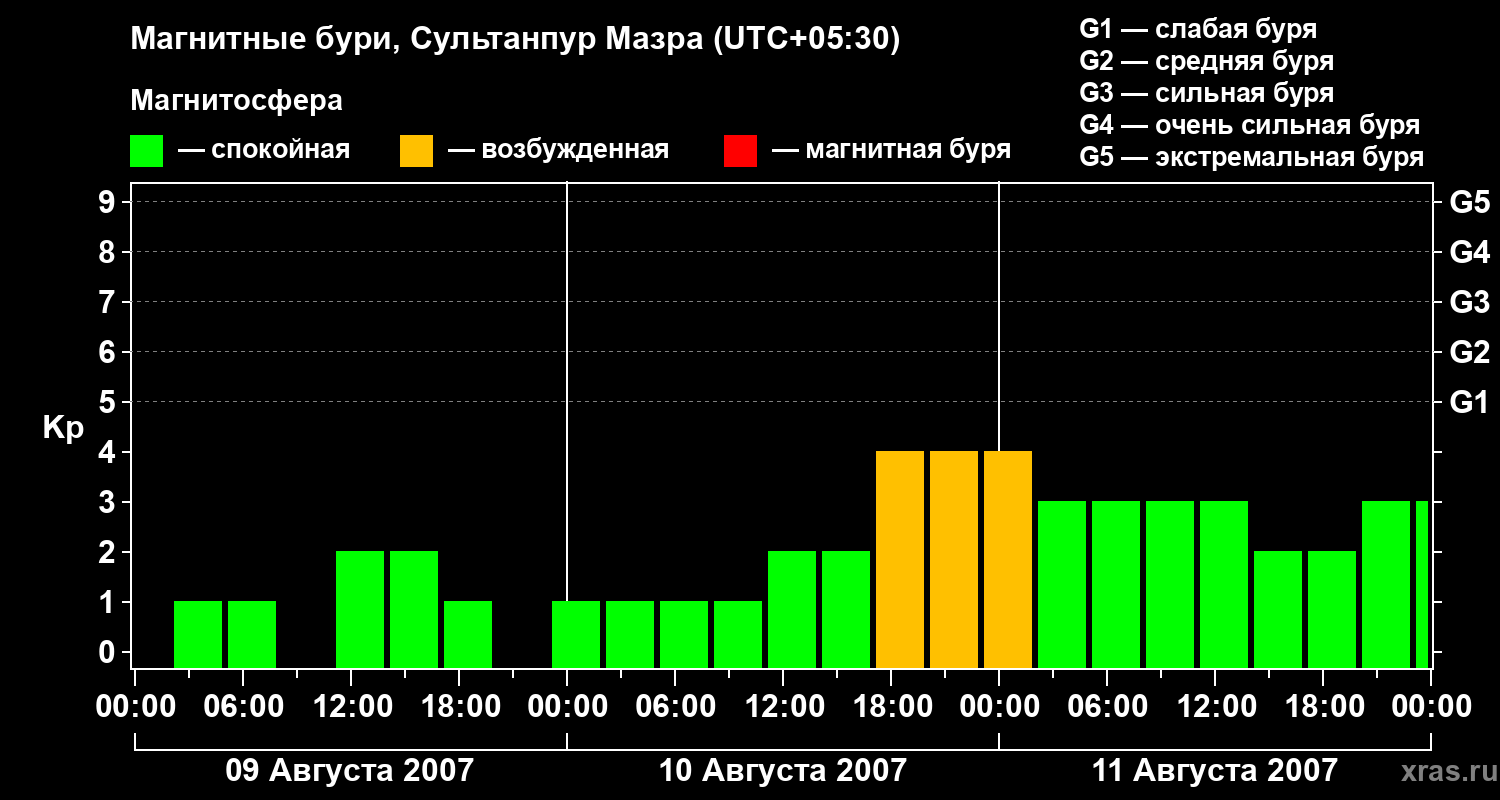Click the 12:00 time label above '10 Августа 2007'
The width and height of the screenshot is (1500, 800).
tap(783, 707)
